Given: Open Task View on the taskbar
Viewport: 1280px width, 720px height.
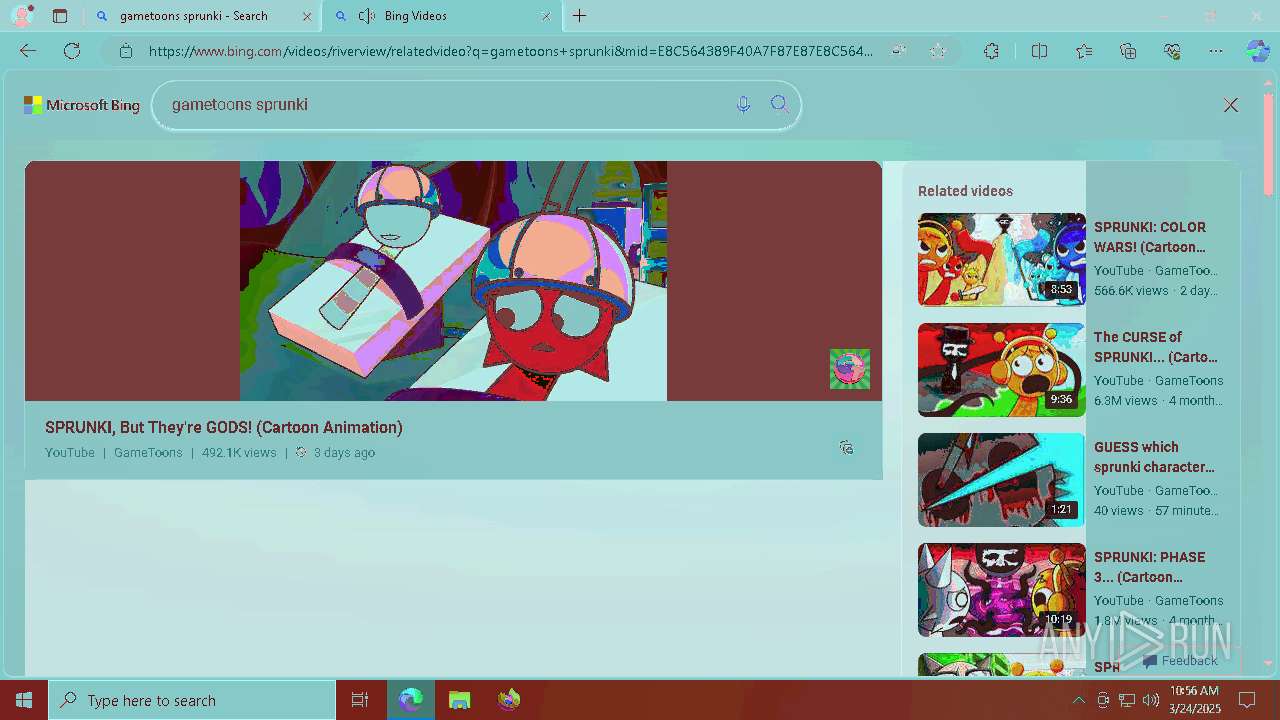Looking at the screenshot, I should [x=360, y=700].
